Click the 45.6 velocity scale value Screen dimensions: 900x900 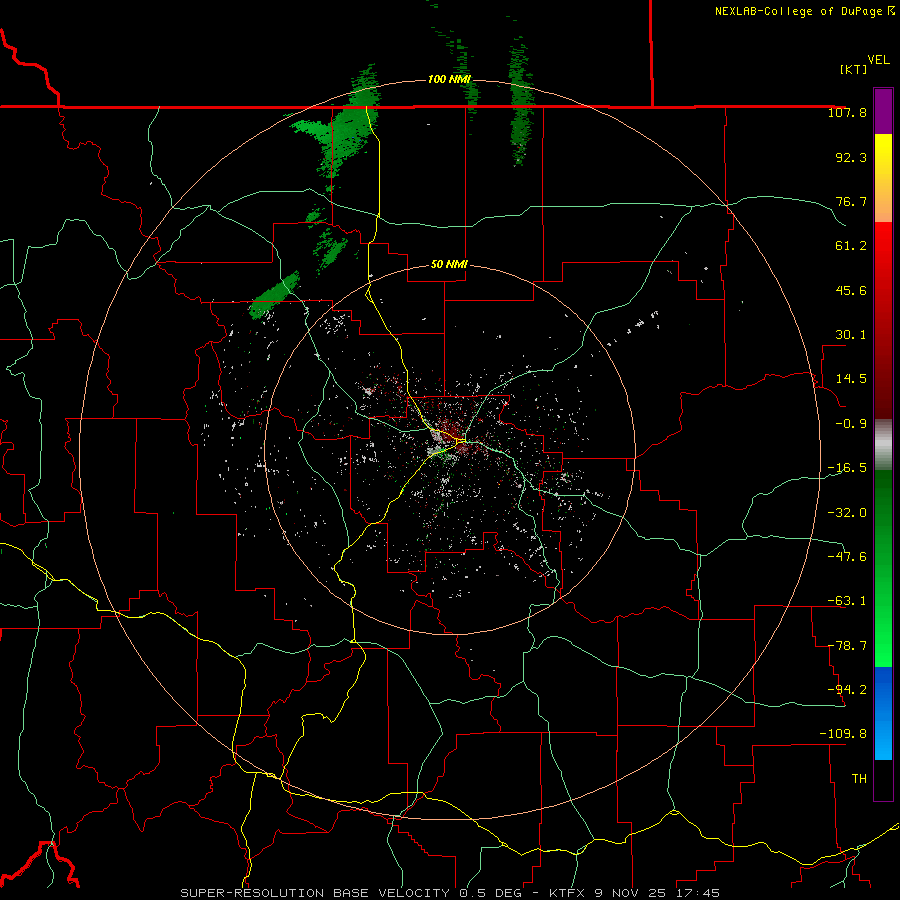point(851,290)
